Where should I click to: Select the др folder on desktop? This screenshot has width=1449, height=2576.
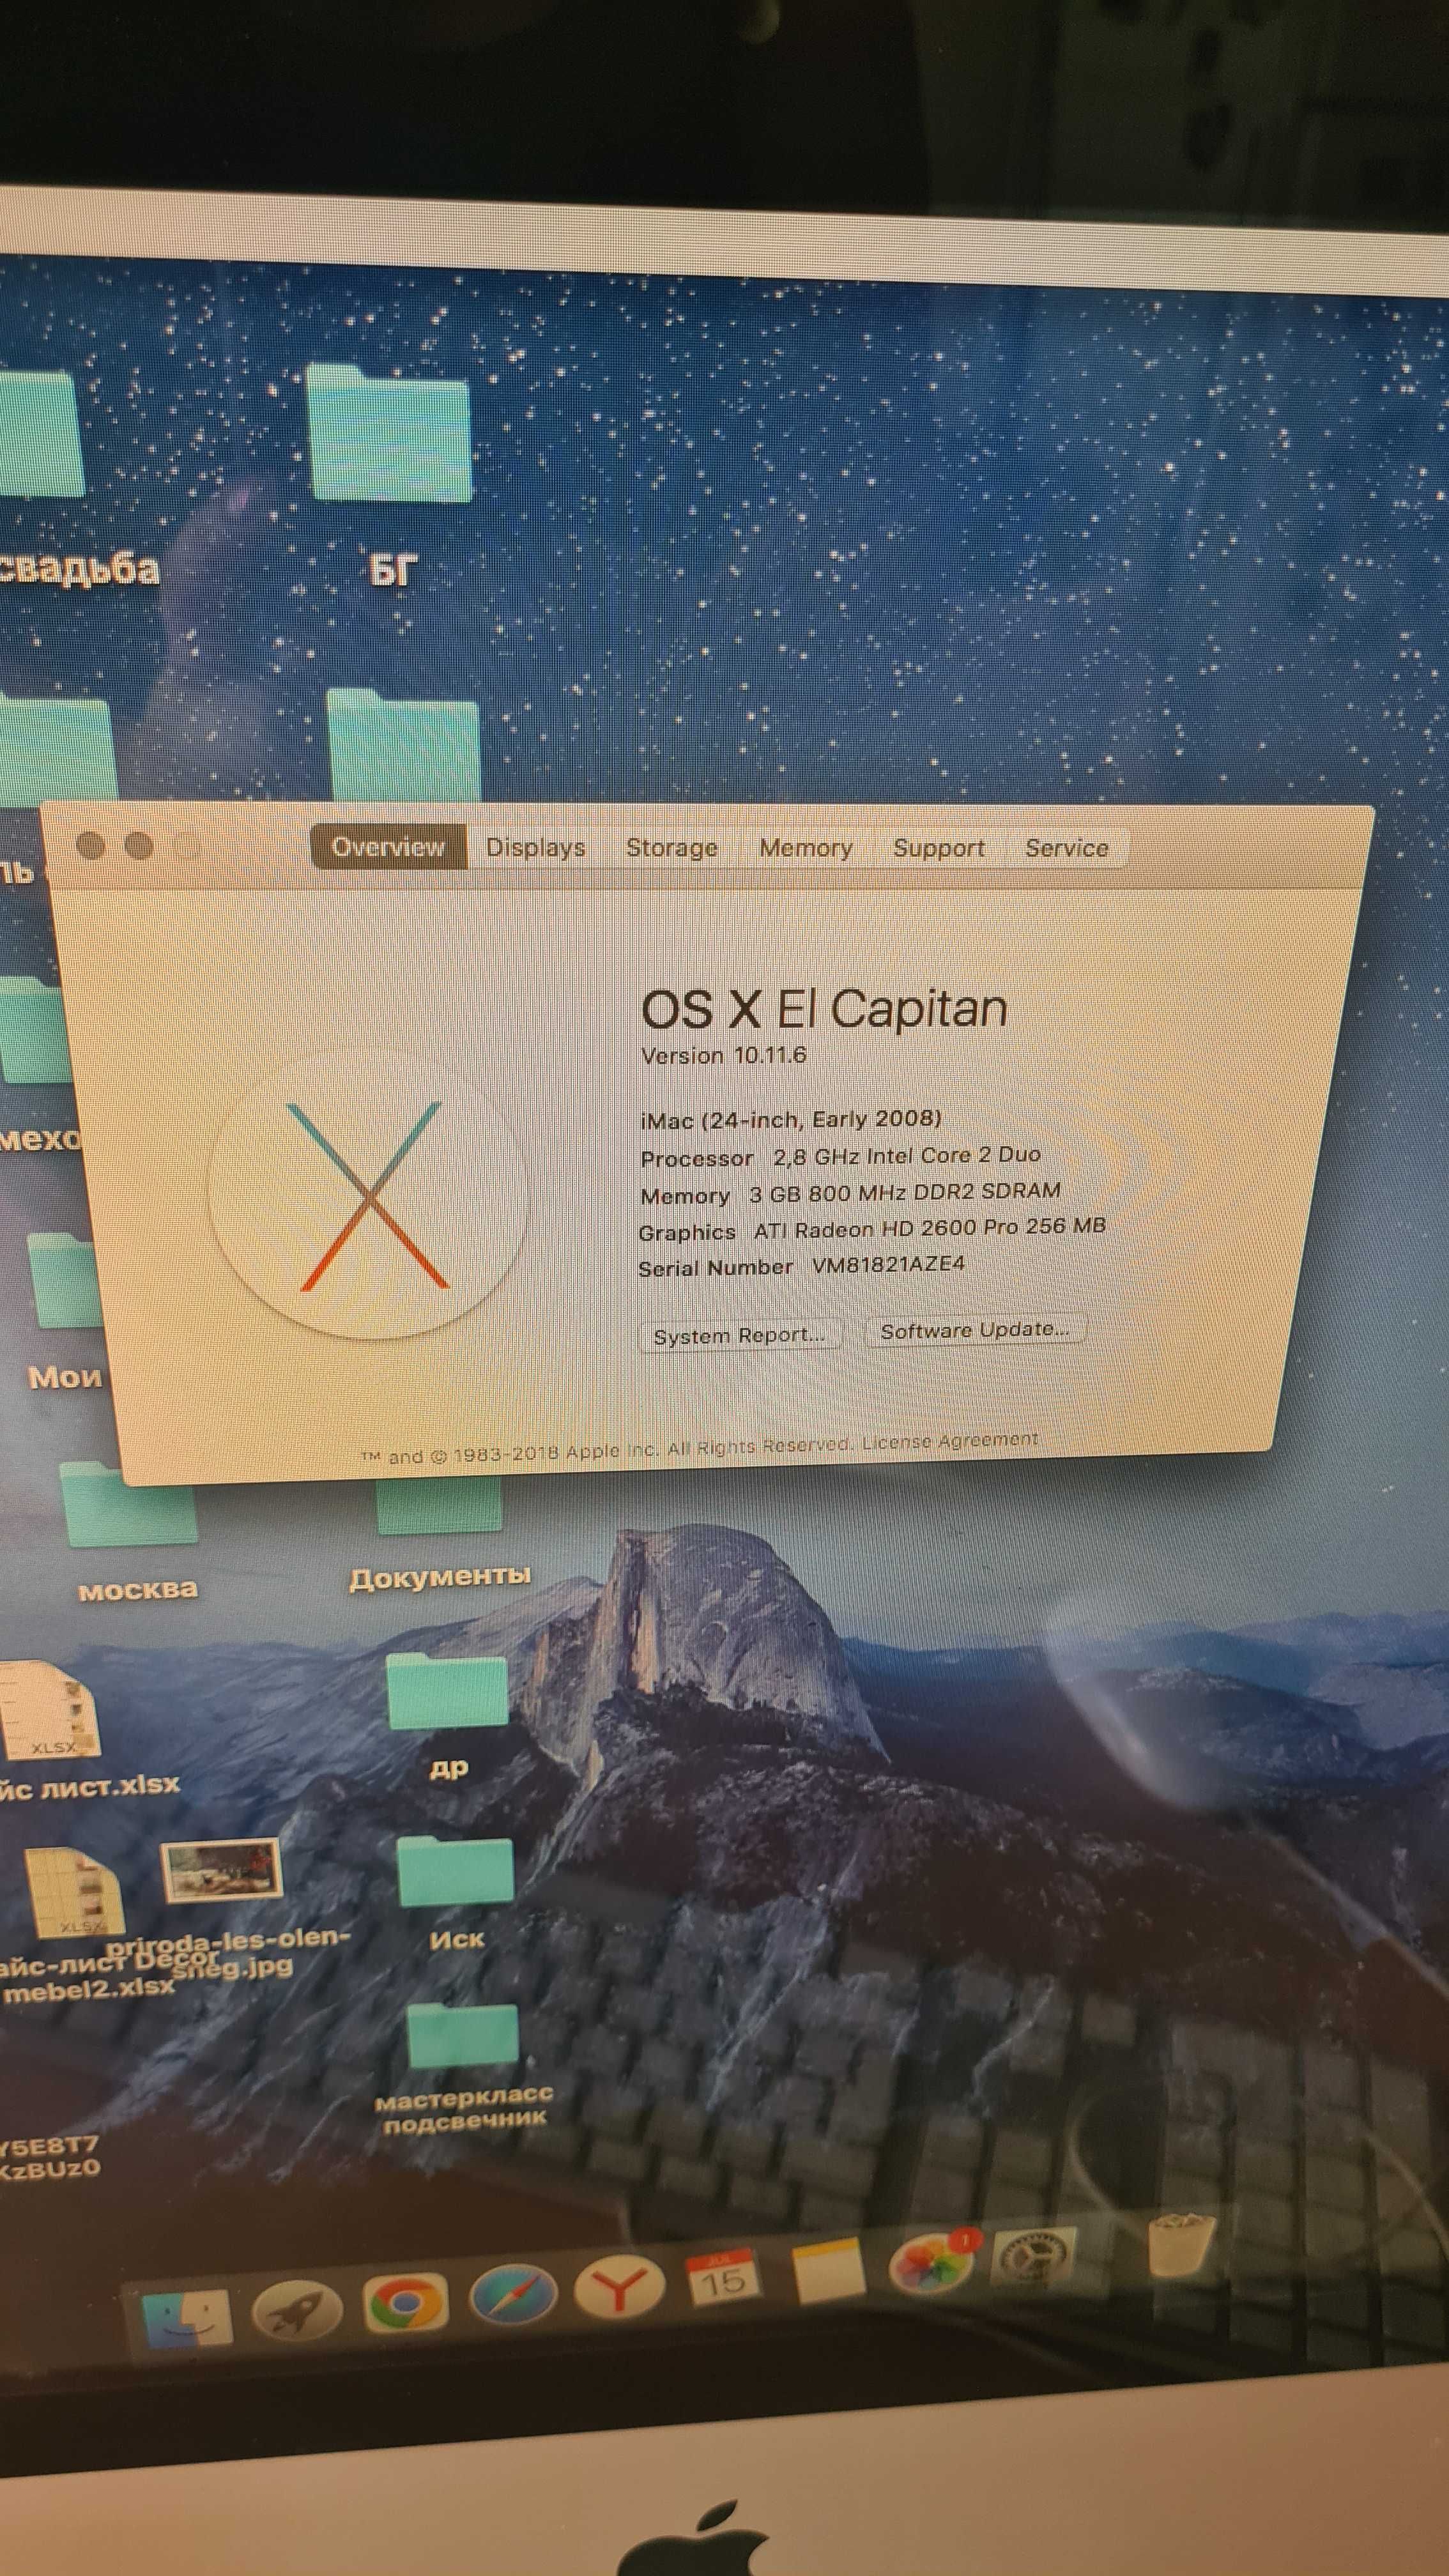click(447, 1692)
